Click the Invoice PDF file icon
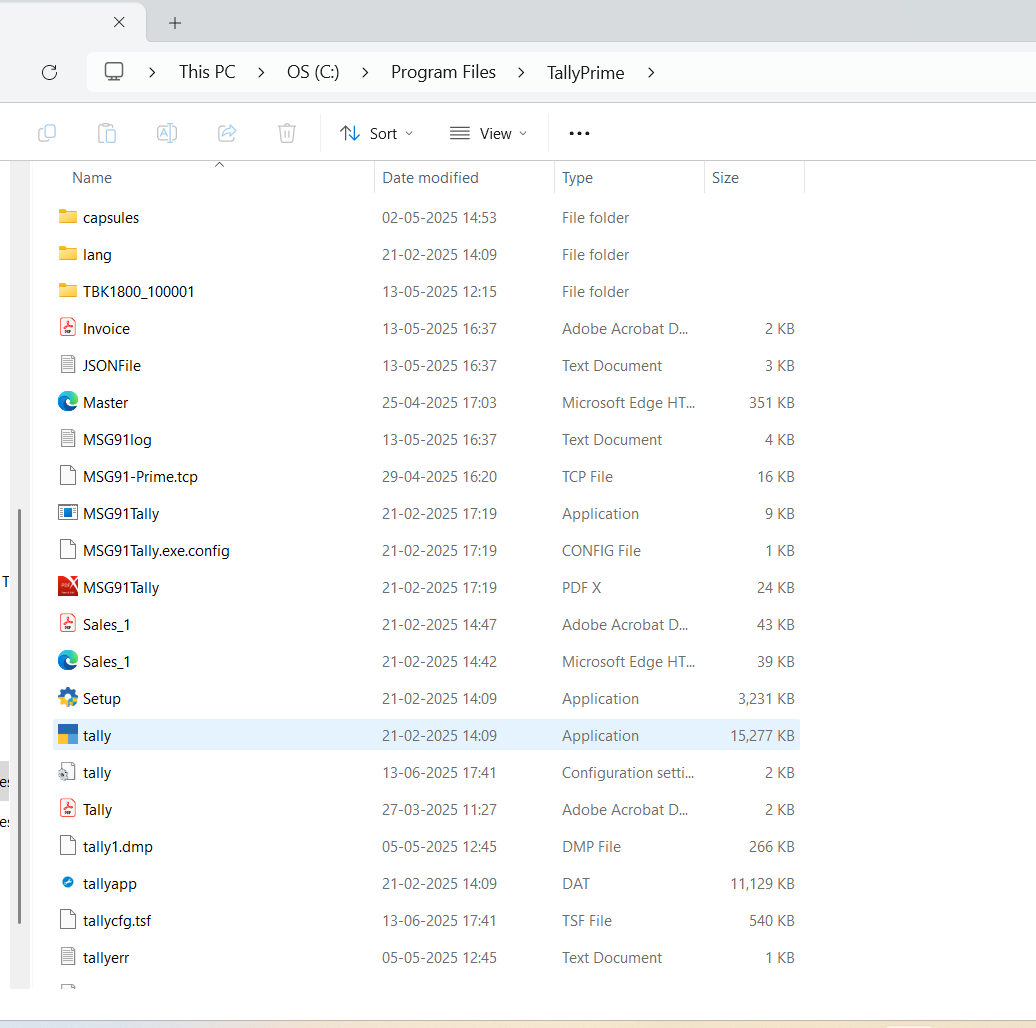 (x=67, y=328)
